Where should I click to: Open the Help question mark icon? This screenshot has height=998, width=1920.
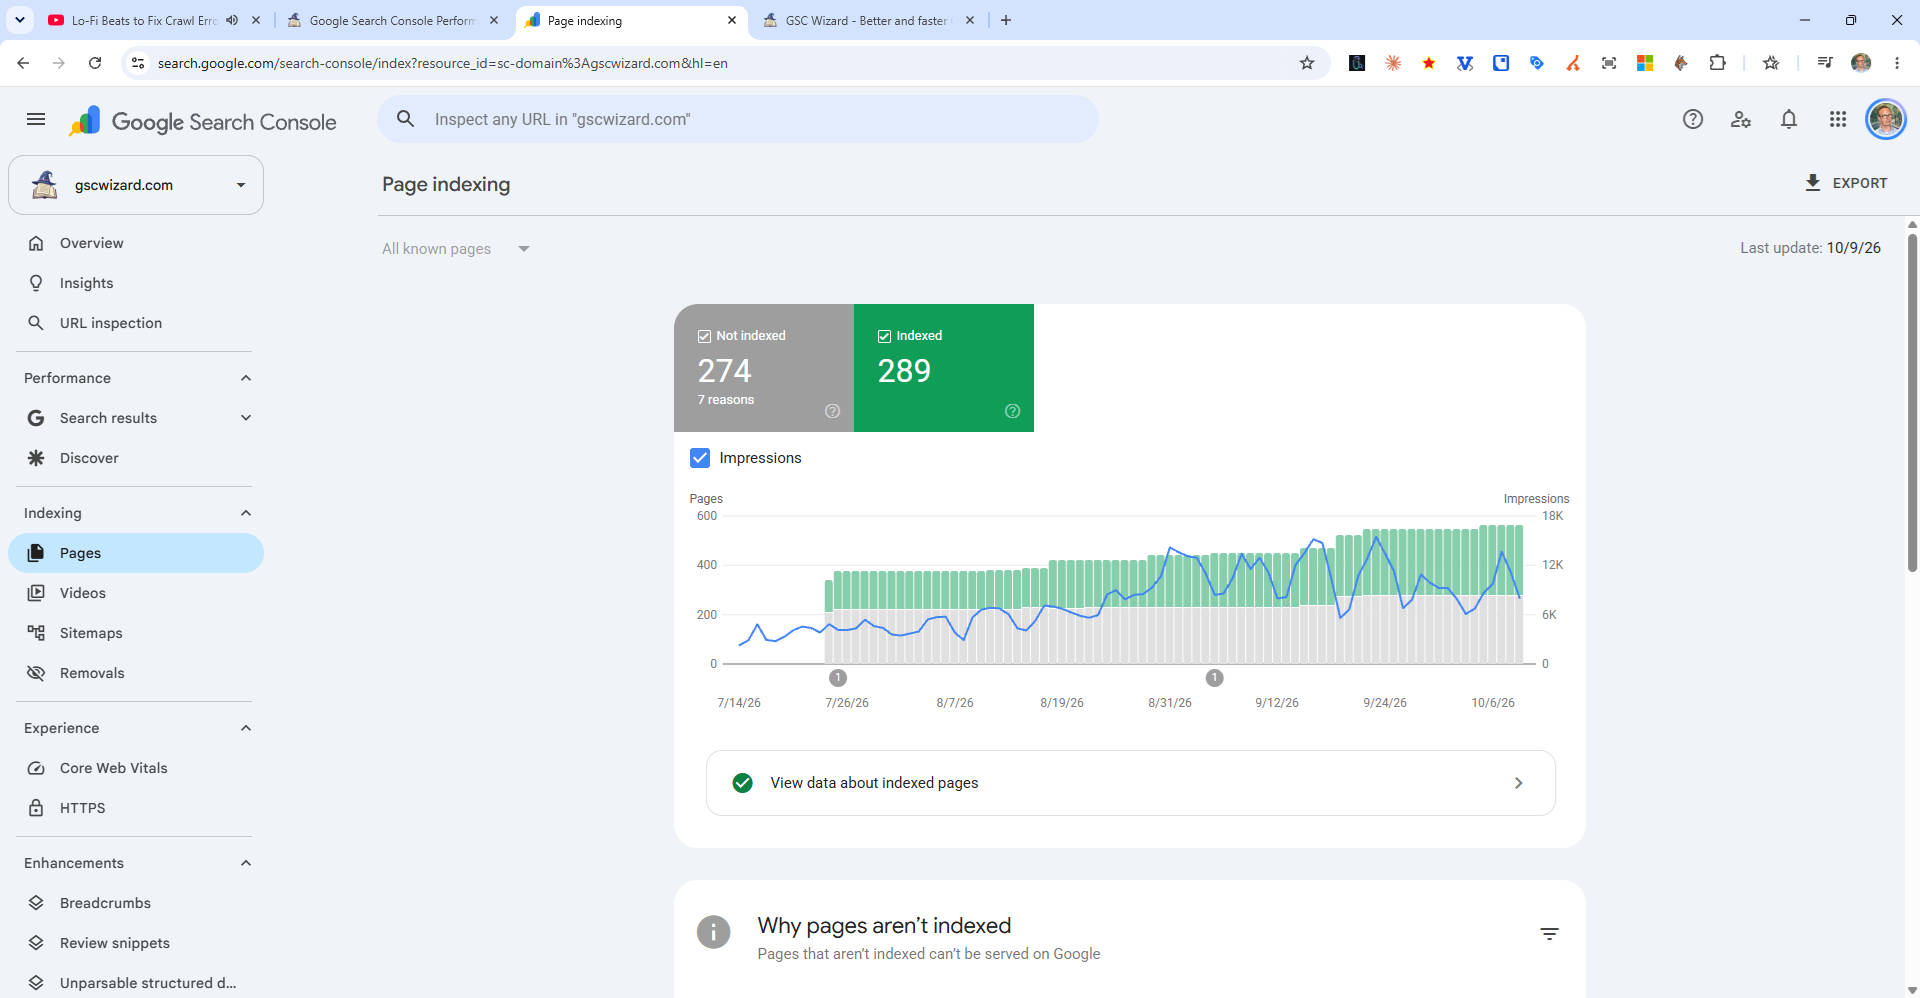[x=1693, y=120]
